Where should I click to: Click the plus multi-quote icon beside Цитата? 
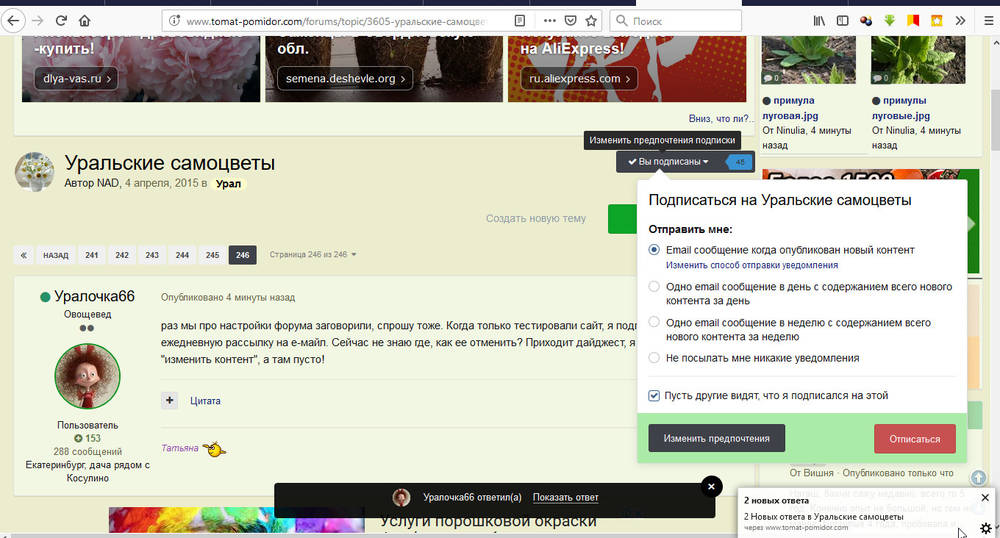click(x=169, y=401)
